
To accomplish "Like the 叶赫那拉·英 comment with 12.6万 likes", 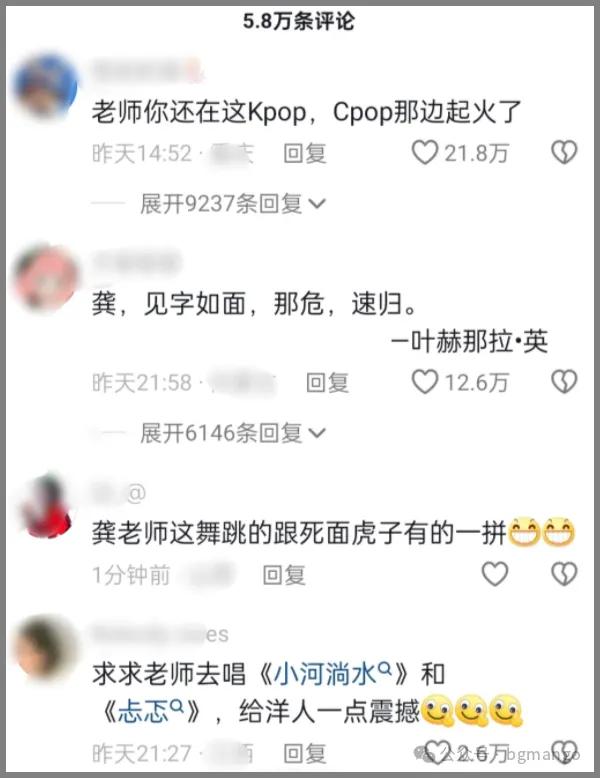I will pos(425,382).
